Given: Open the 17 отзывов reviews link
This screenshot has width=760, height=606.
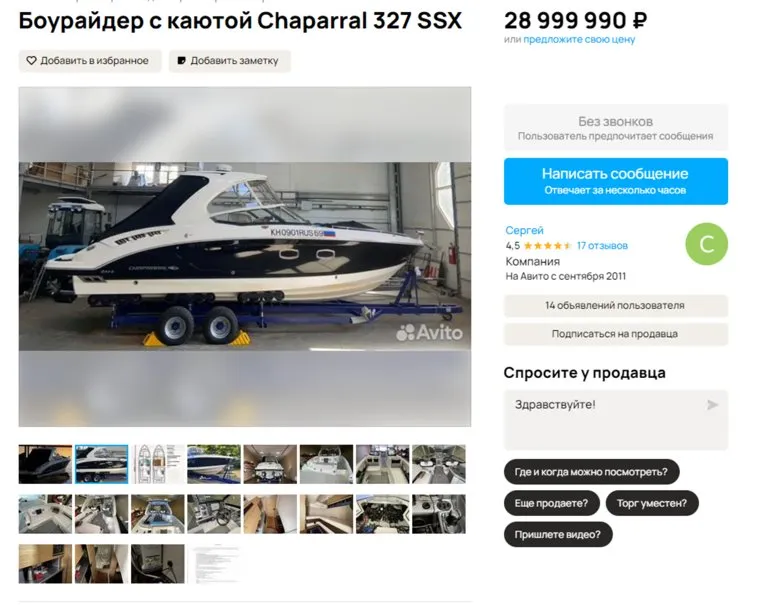Looking at the screenshot, I should [602, 246].
